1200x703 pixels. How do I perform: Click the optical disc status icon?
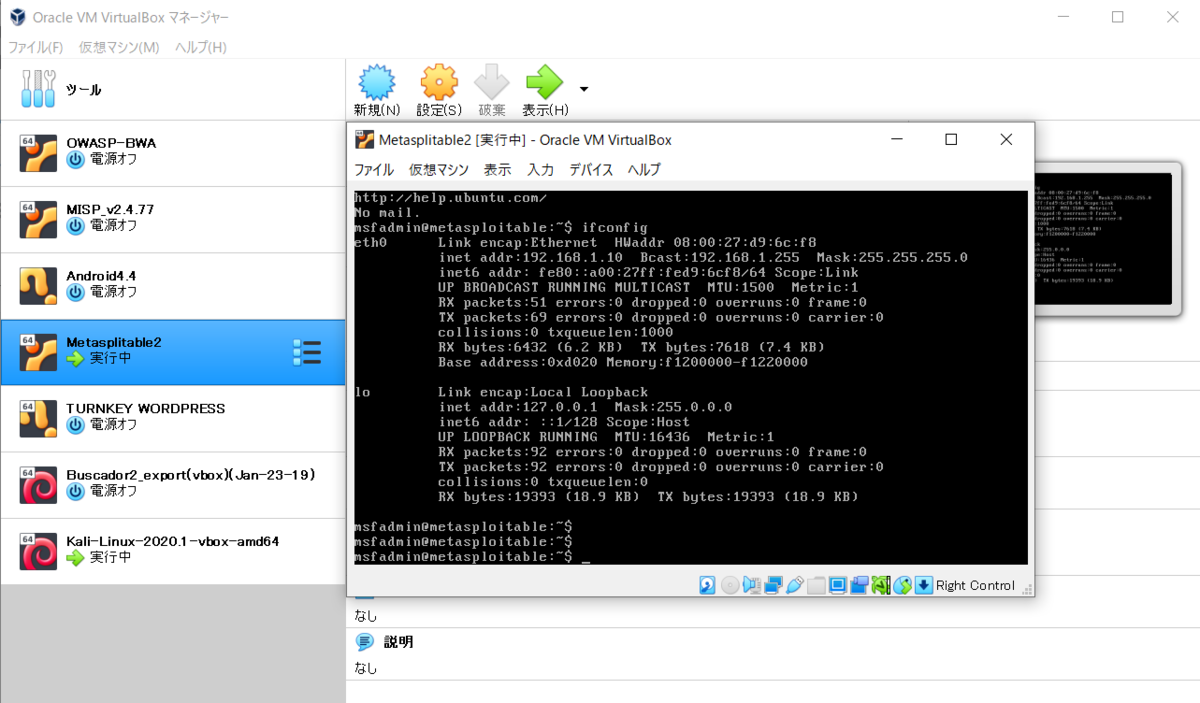[x=730, y=585]
